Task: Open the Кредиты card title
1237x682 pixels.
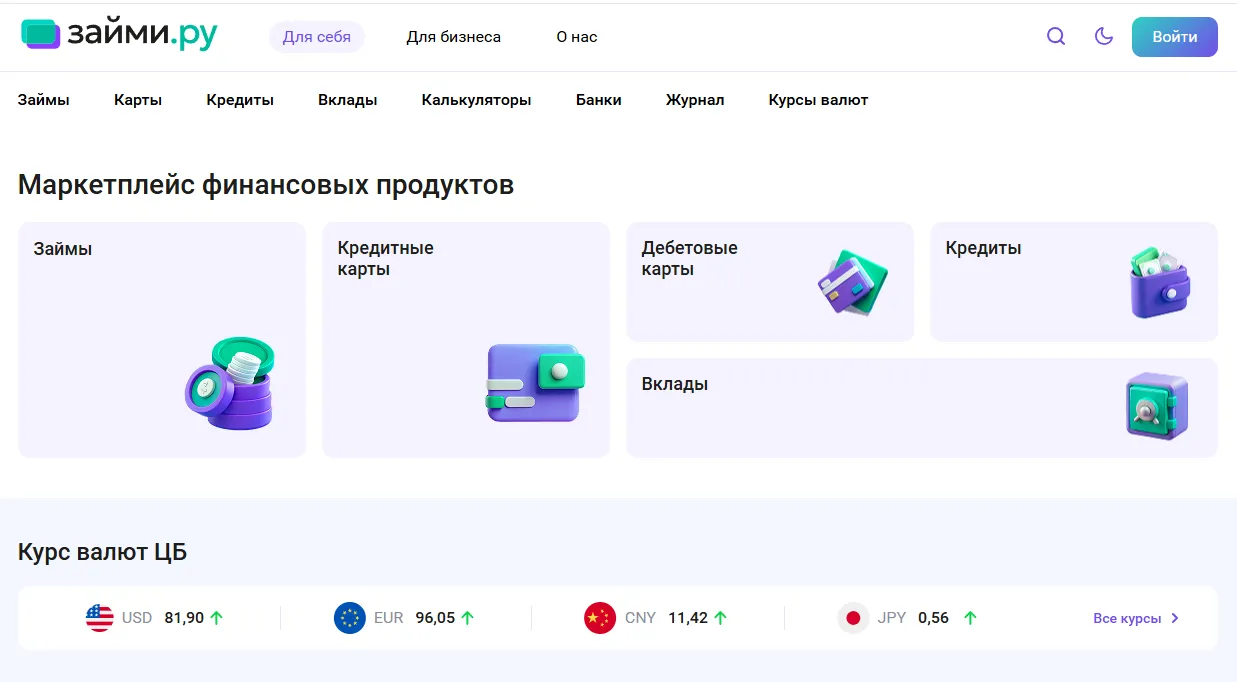Action: click(x=984, y=248)
